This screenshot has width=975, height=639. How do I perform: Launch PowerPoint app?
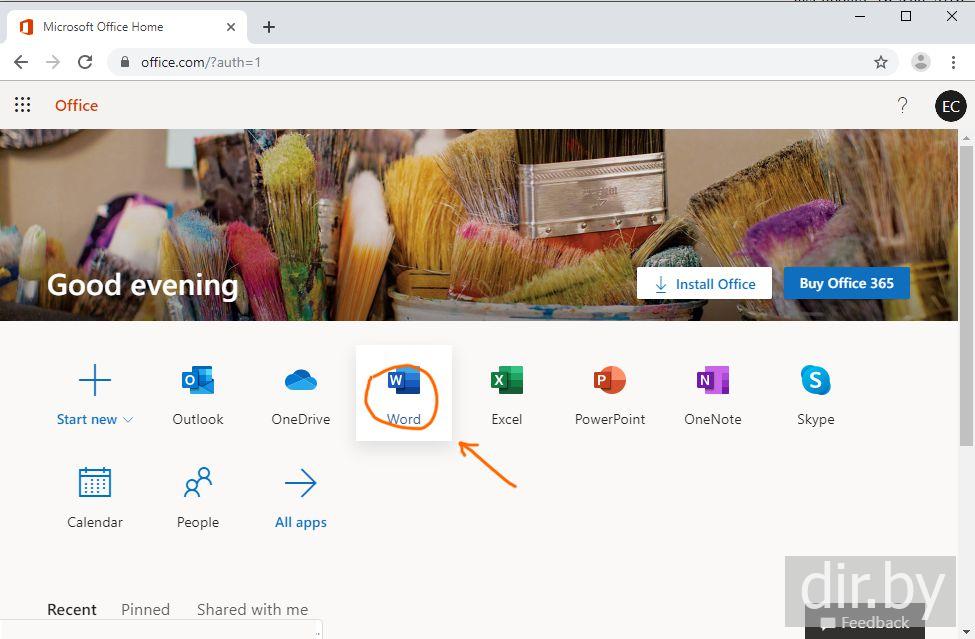[x=610, y=395]
